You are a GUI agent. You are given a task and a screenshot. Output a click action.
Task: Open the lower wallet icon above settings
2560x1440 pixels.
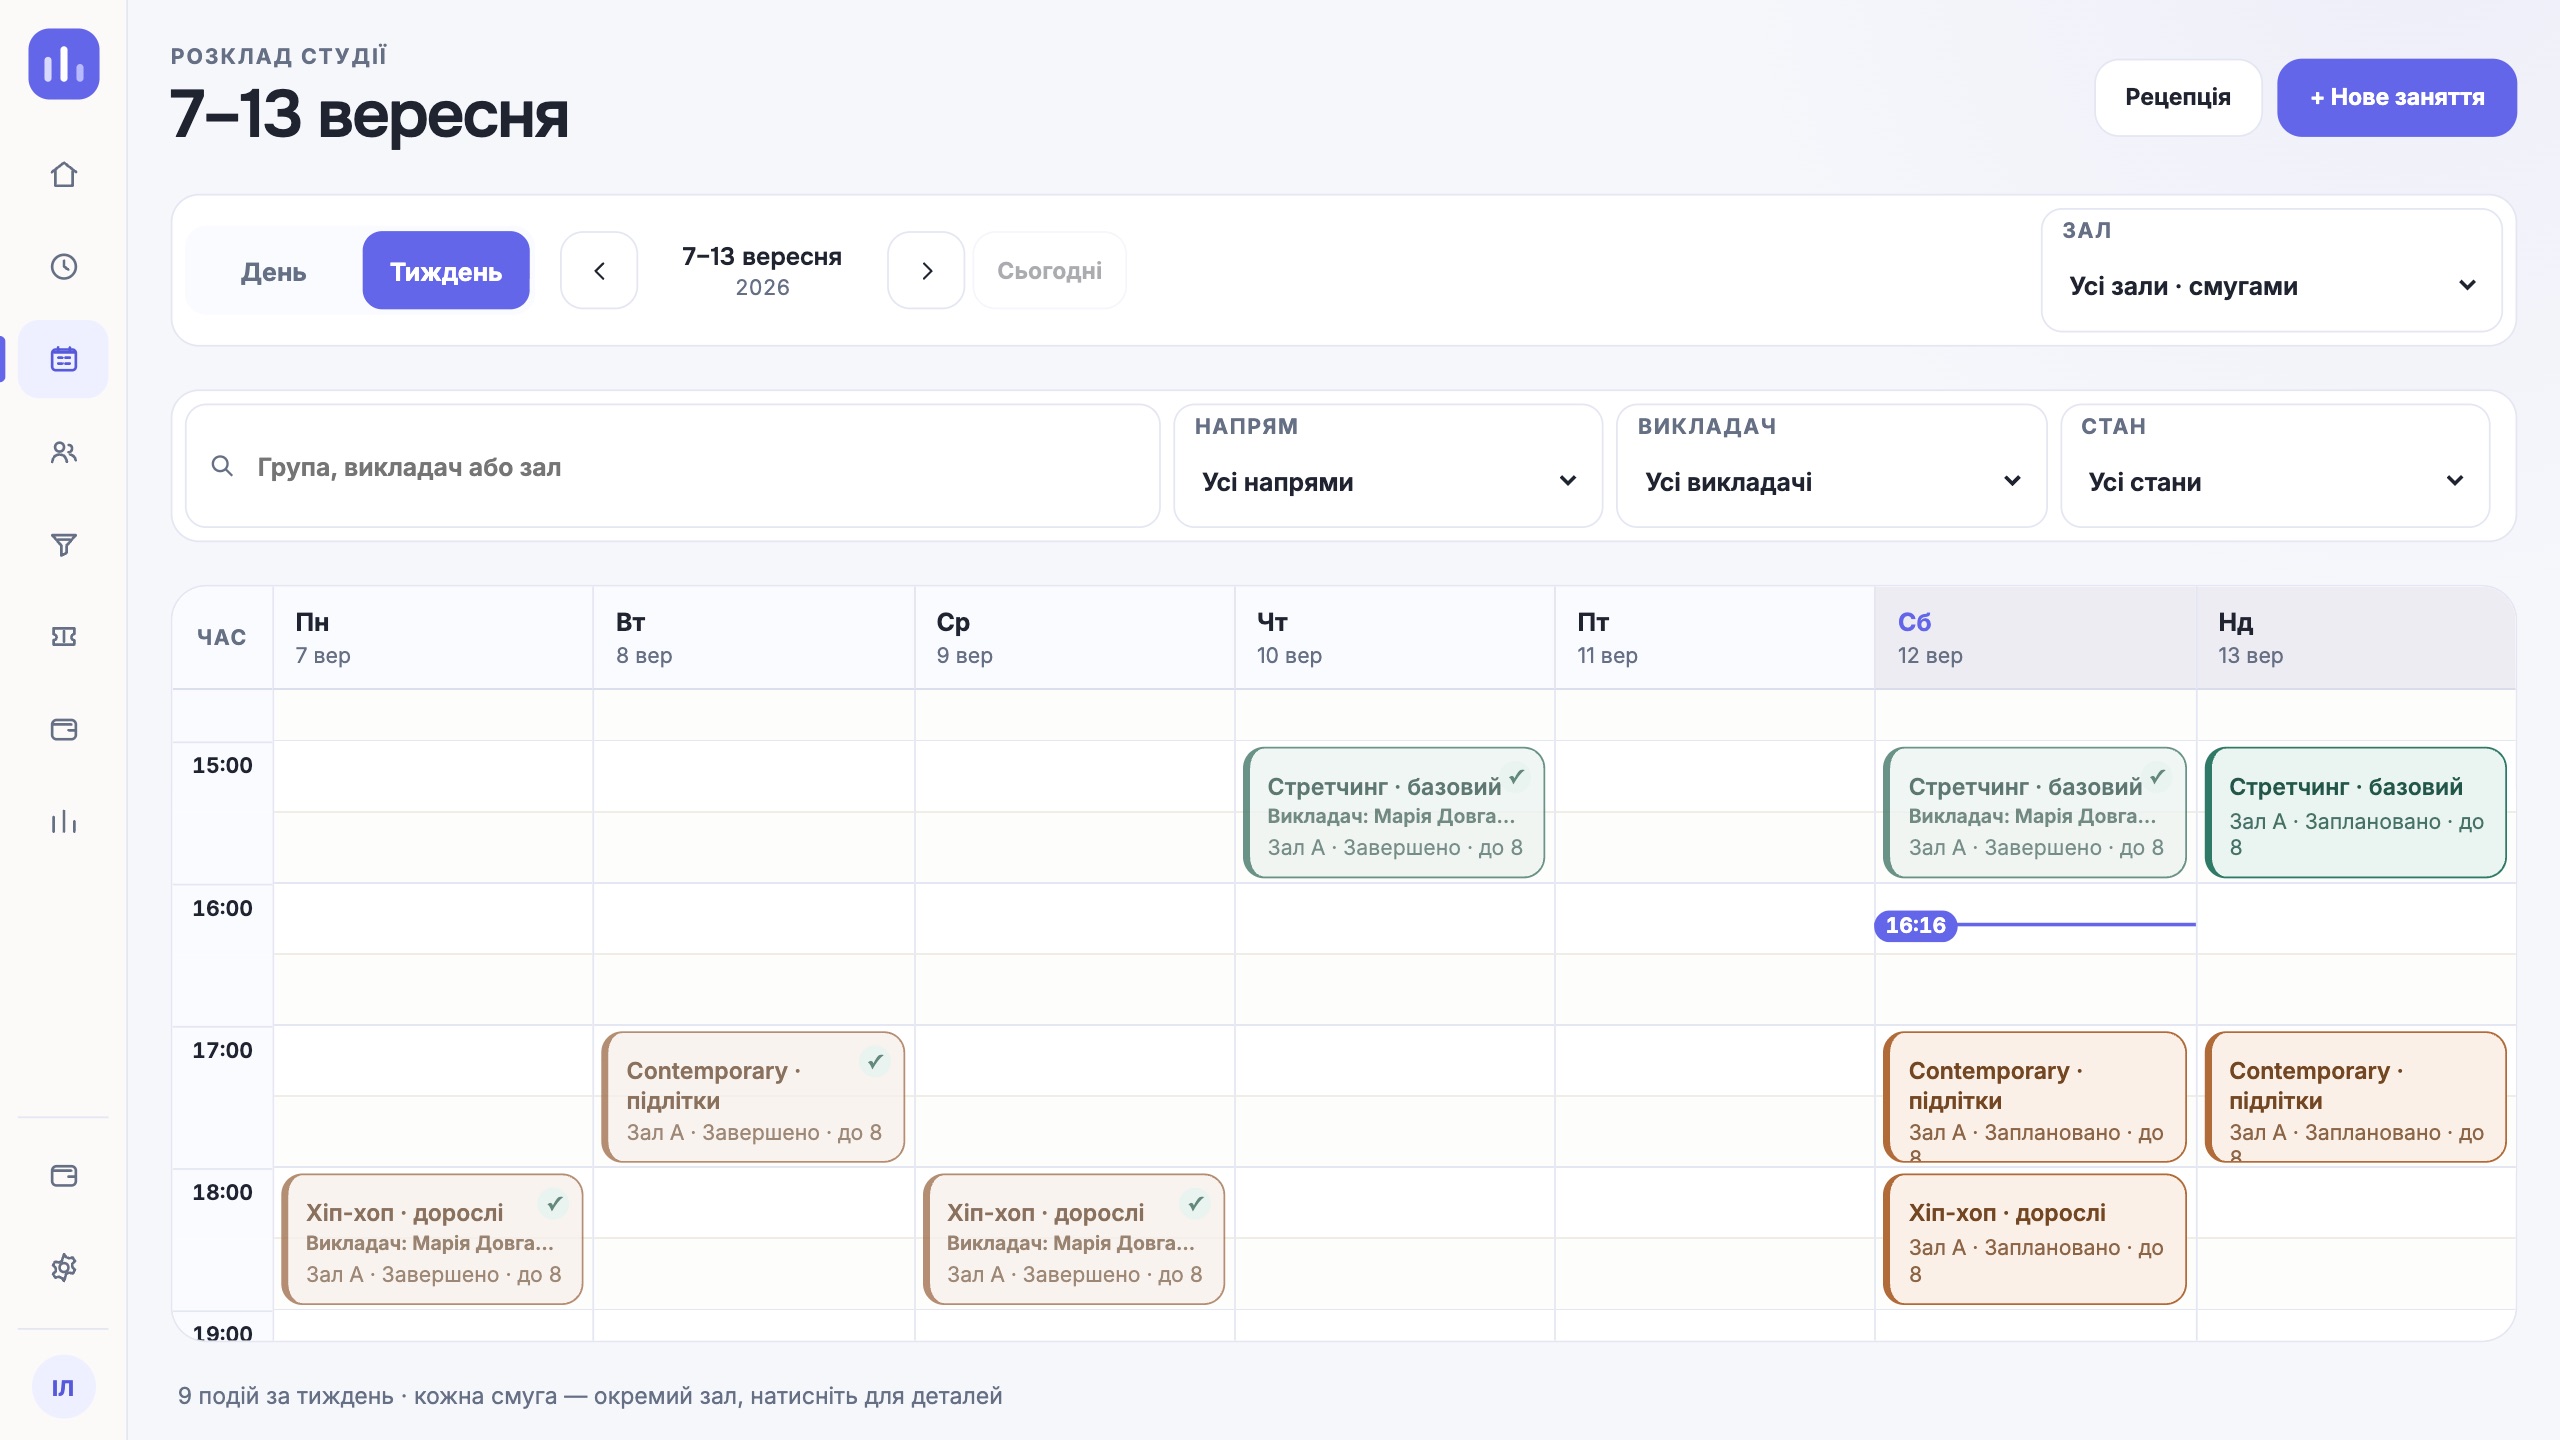[64, 1175]
